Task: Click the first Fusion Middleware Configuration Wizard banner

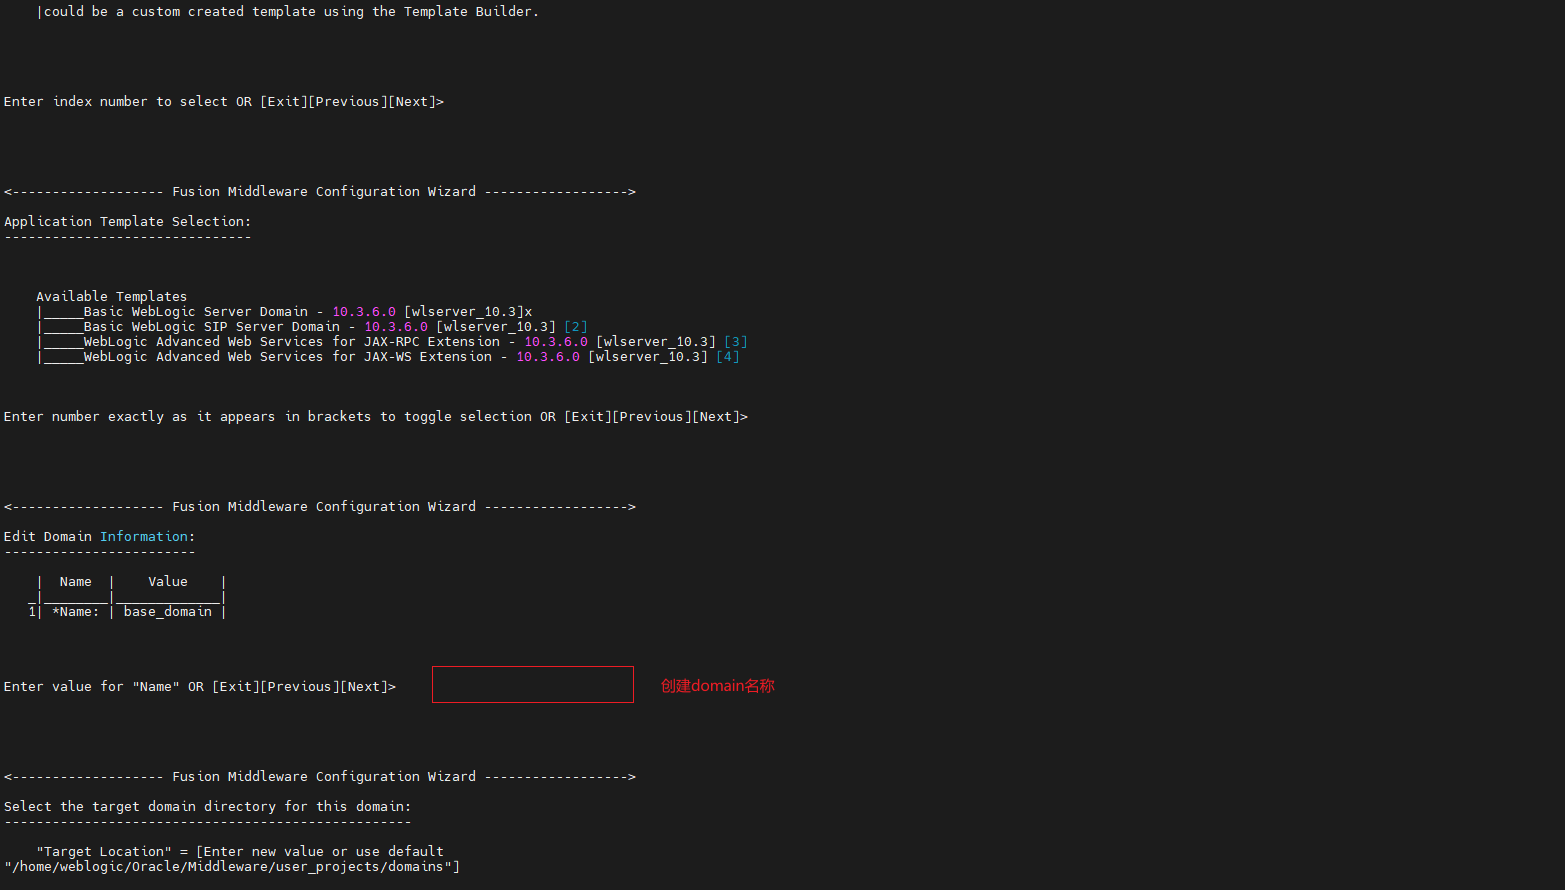Action: pyautogui.click(x=320, y=192)
